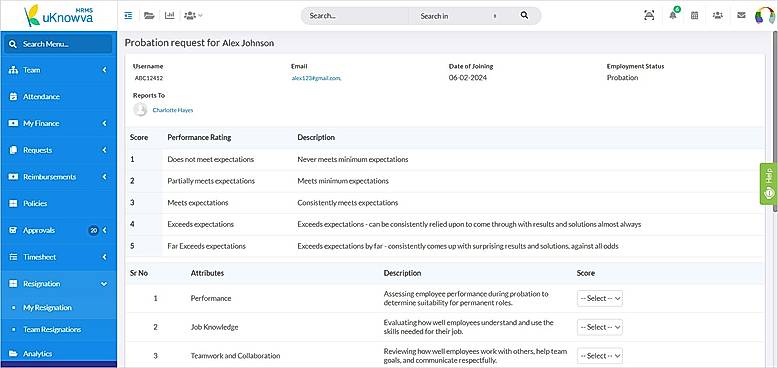The width and height of the screenshot is (778, 368).
Task: Open the Analytics menu item
Action: point(59,354)
